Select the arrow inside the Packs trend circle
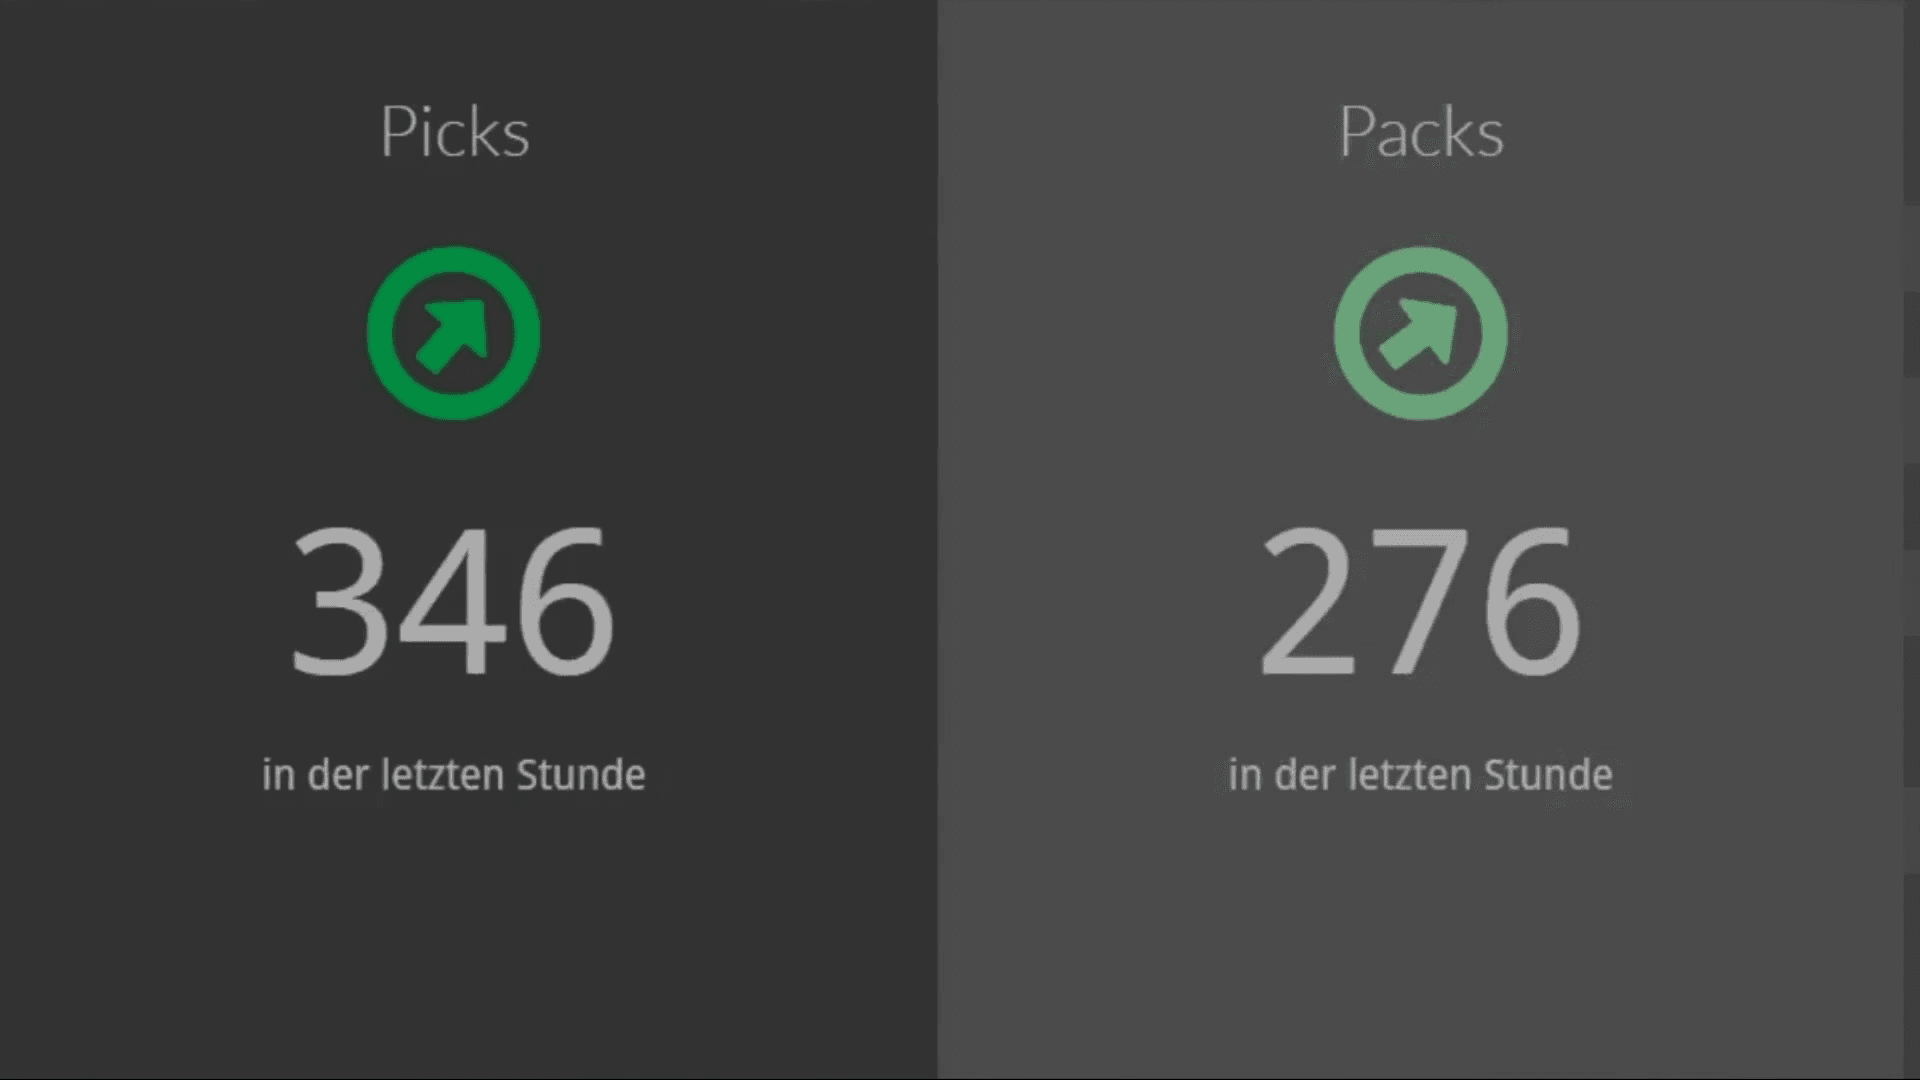This screenshot has width=1920, height=1080. pos(1419,335)
